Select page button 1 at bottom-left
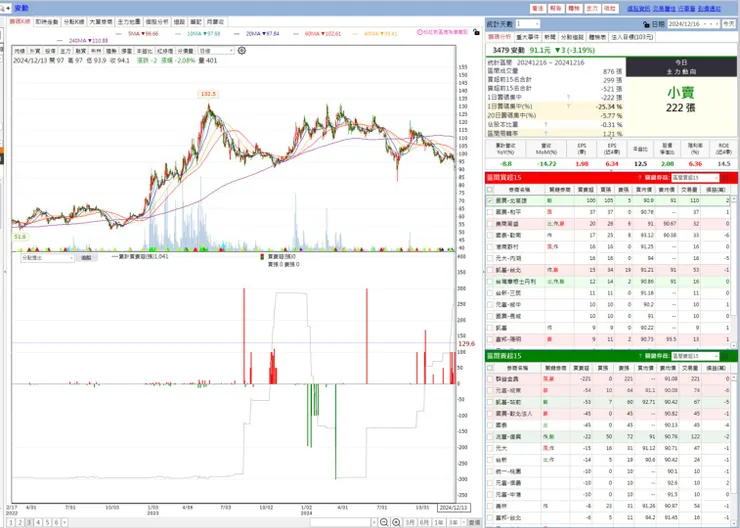 [11, 522]
